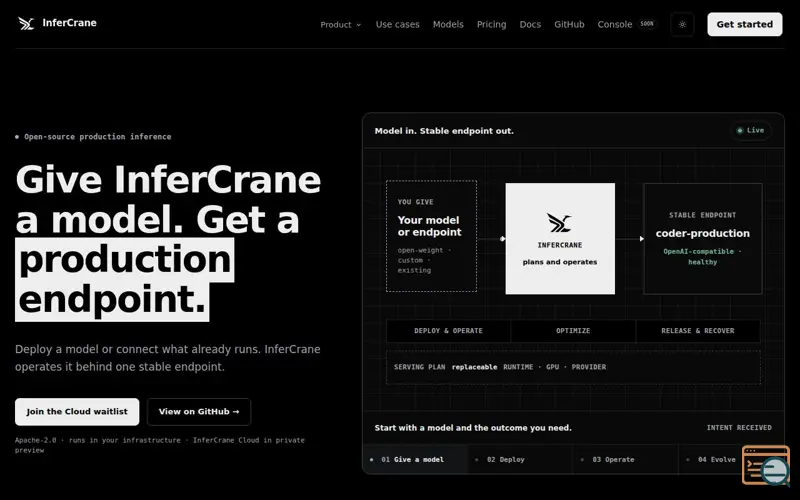800x500 pixels.
Task: Click the Console nav item
Action: tap(614, 24)
